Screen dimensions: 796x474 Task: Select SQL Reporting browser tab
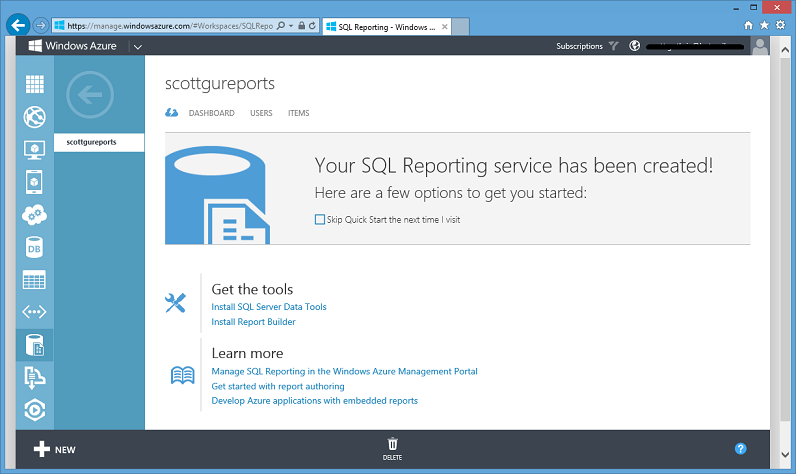[x=386, y=27]
